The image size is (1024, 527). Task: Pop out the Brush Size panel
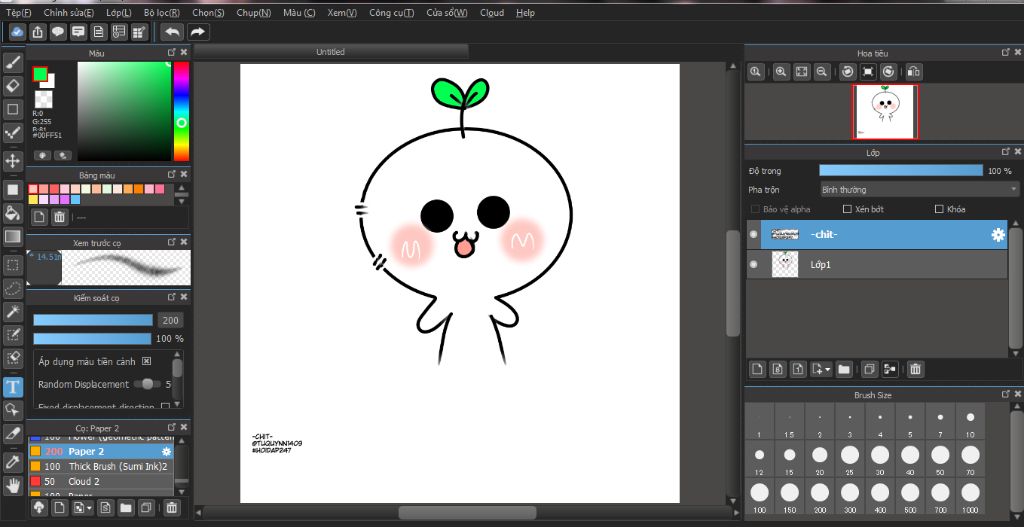1006,394
